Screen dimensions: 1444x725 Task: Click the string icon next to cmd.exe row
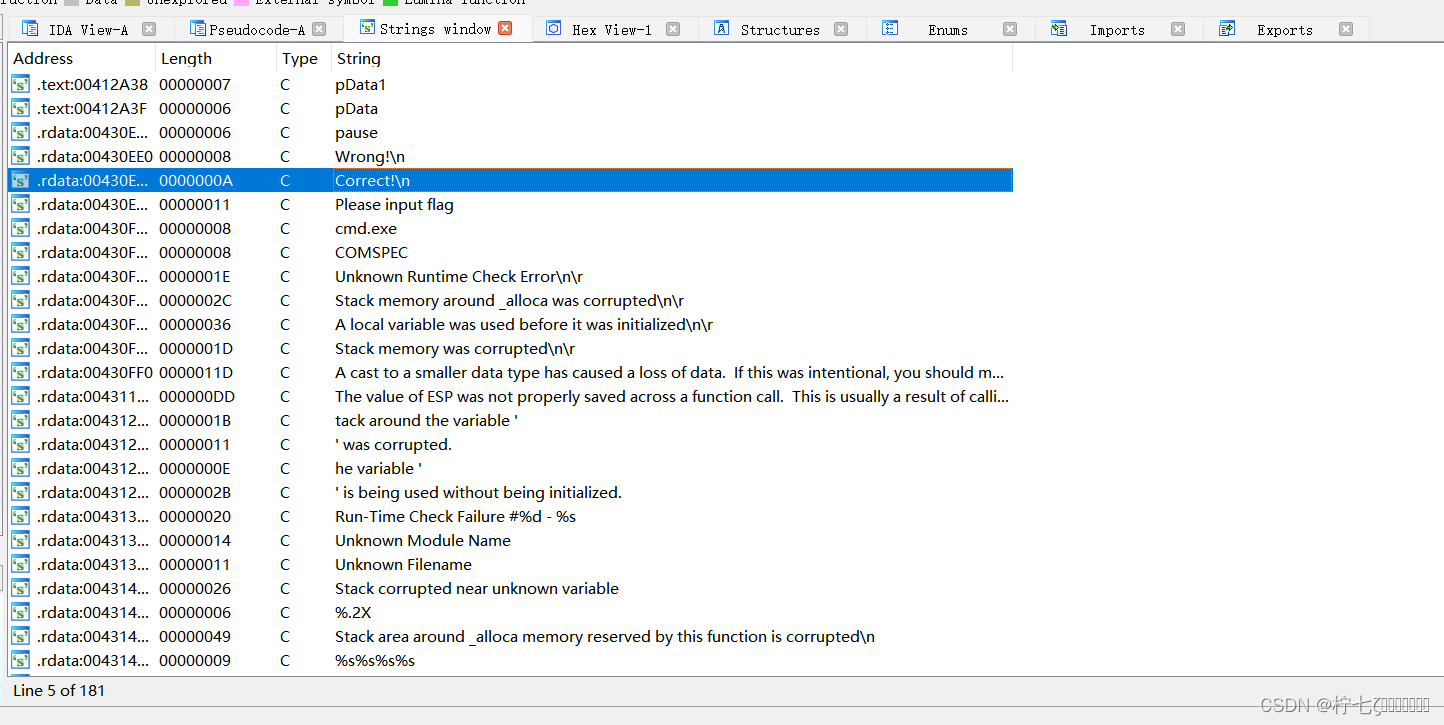[20, 228]
